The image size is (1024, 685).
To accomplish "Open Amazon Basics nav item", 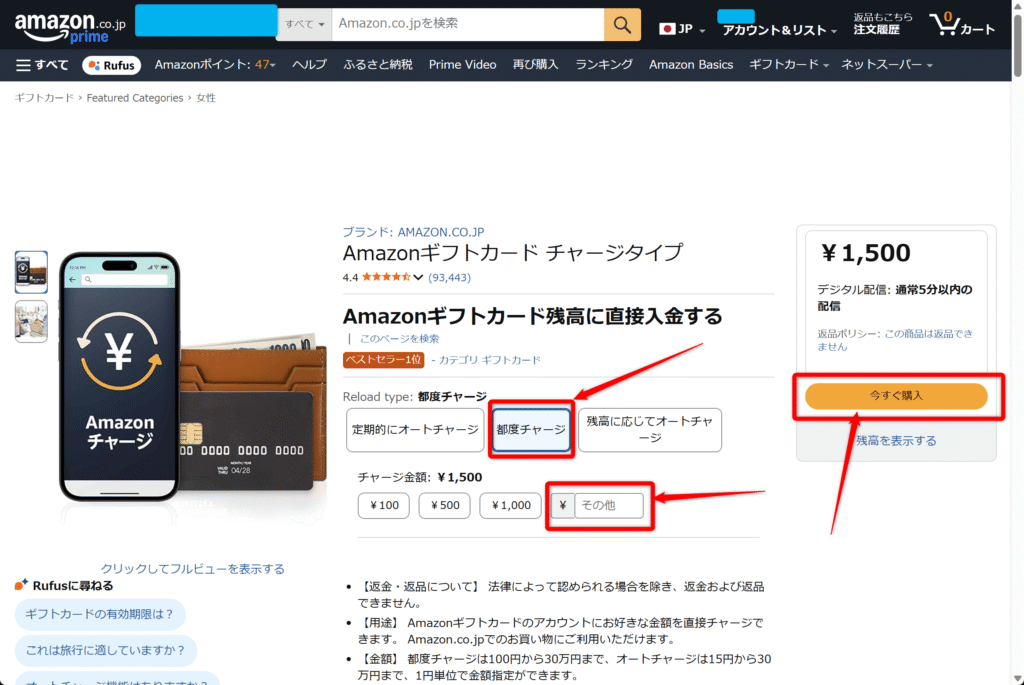I will coord(691,65).
